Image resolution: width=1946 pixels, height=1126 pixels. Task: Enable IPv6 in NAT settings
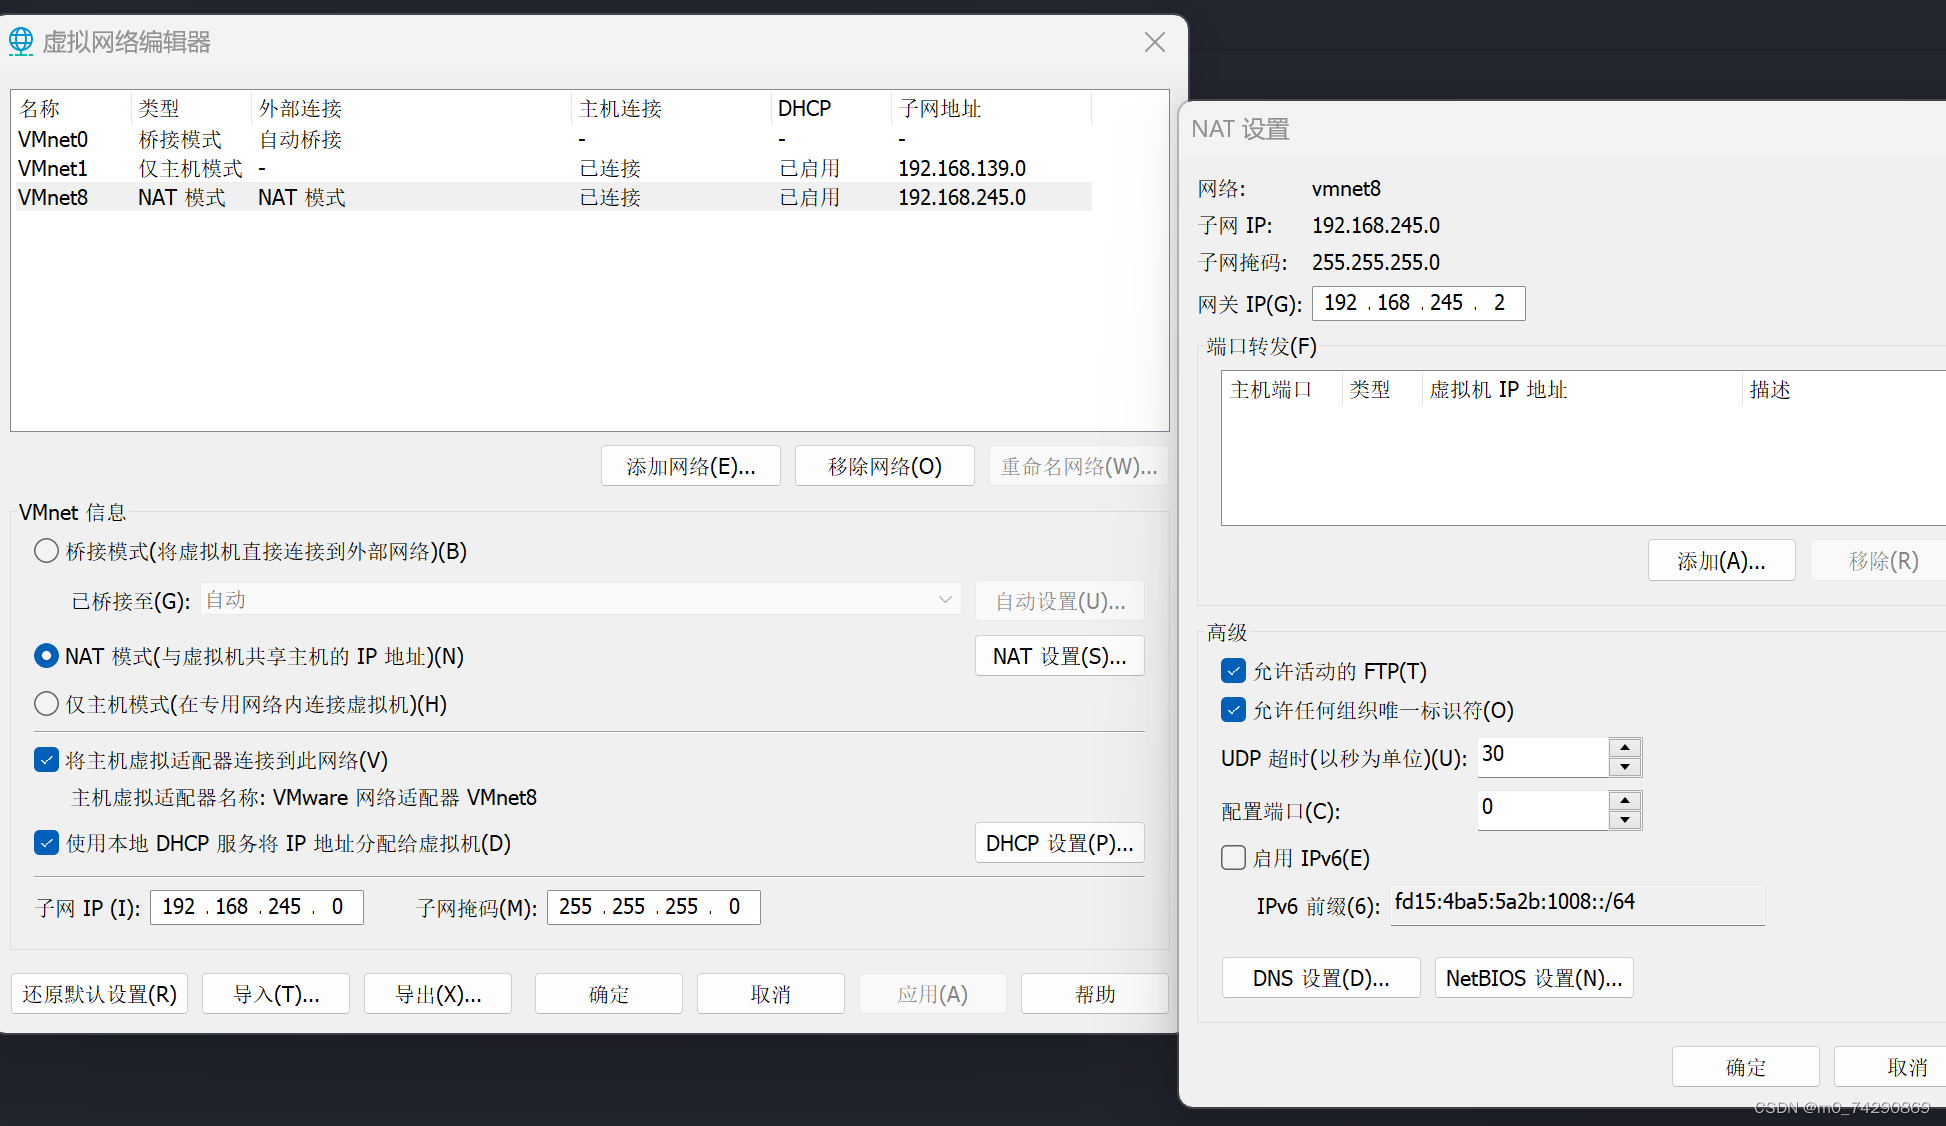point(1233,857)
